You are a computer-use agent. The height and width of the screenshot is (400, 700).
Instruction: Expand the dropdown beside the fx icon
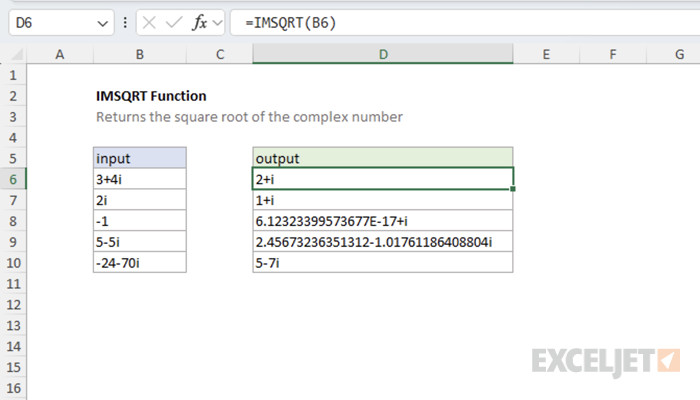[x=217, y=23]
